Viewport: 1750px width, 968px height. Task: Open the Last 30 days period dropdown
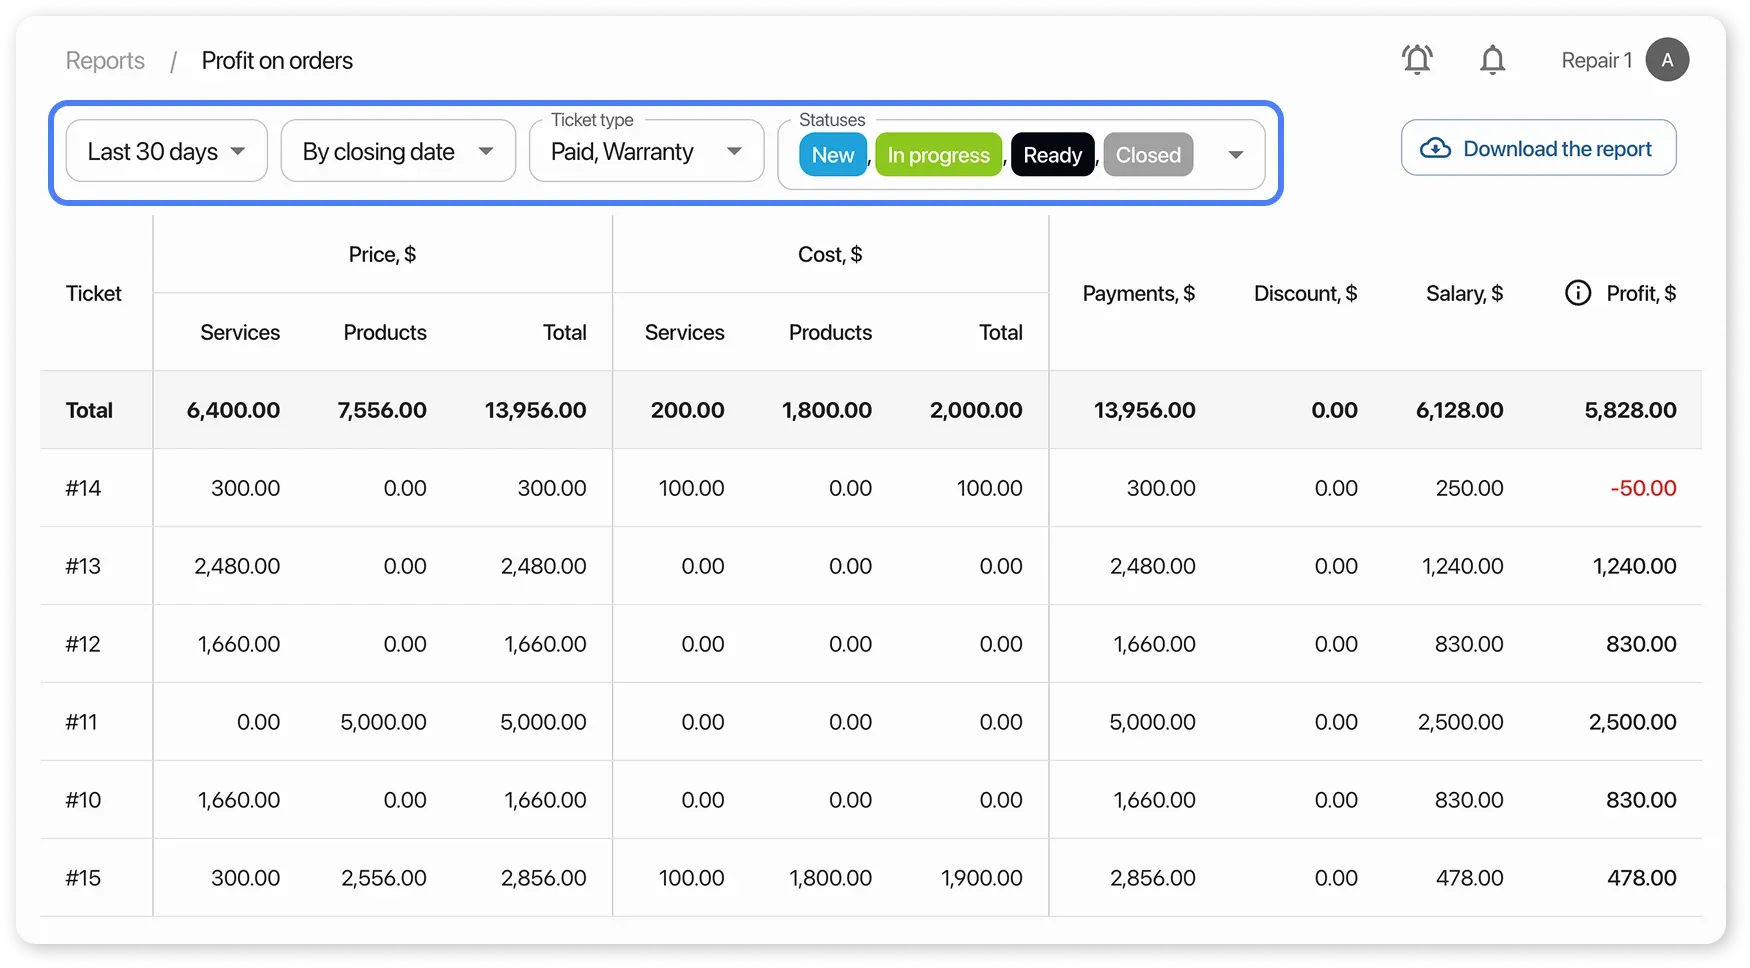pos(166,151)
